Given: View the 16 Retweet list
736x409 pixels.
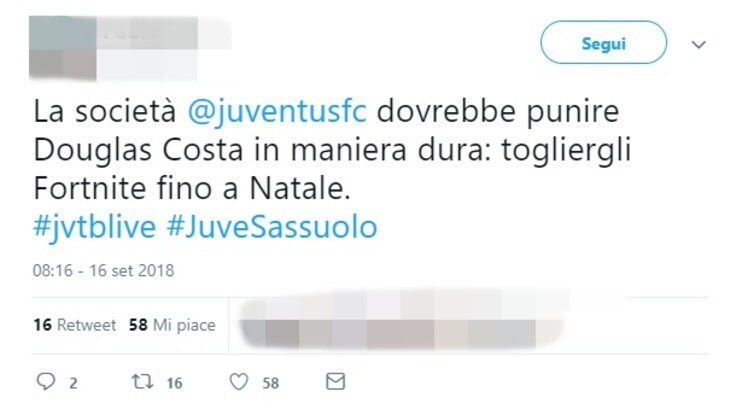Looking at the screenshot, I should (x=74, y=325).
